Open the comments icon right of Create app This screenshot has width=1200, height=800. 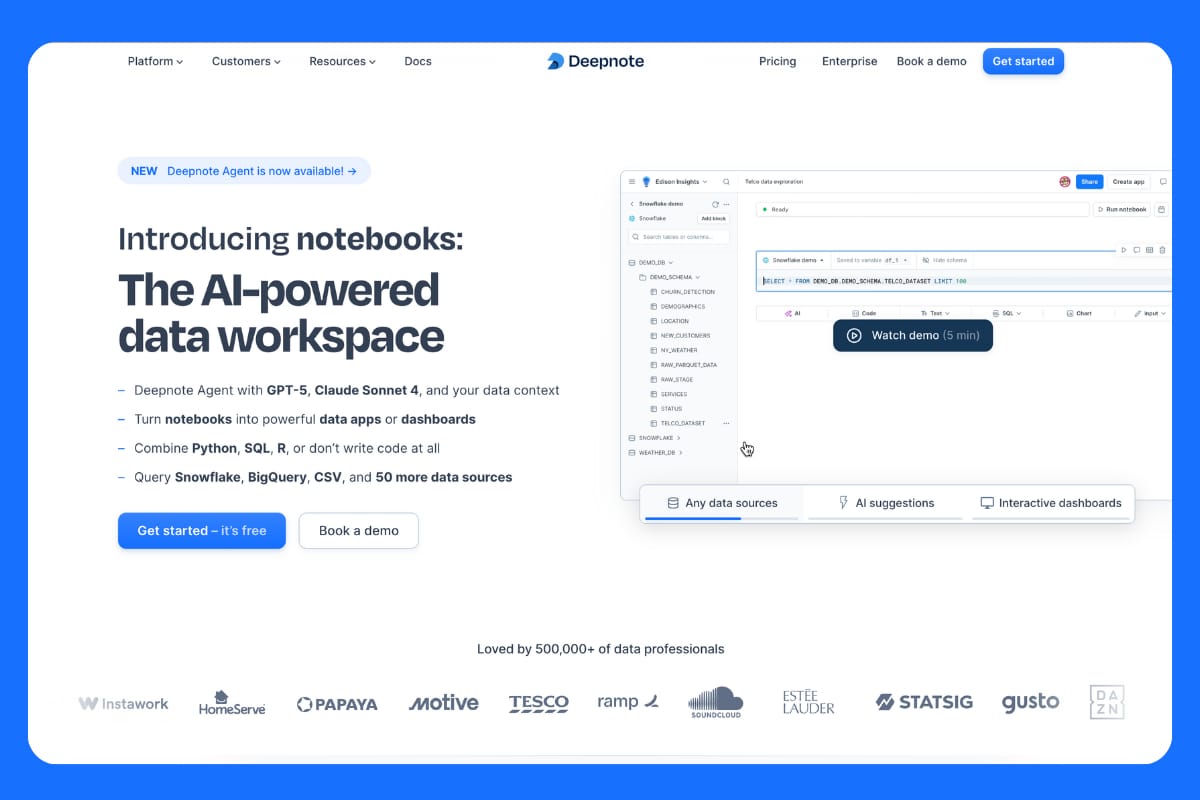click(1163, 182)
